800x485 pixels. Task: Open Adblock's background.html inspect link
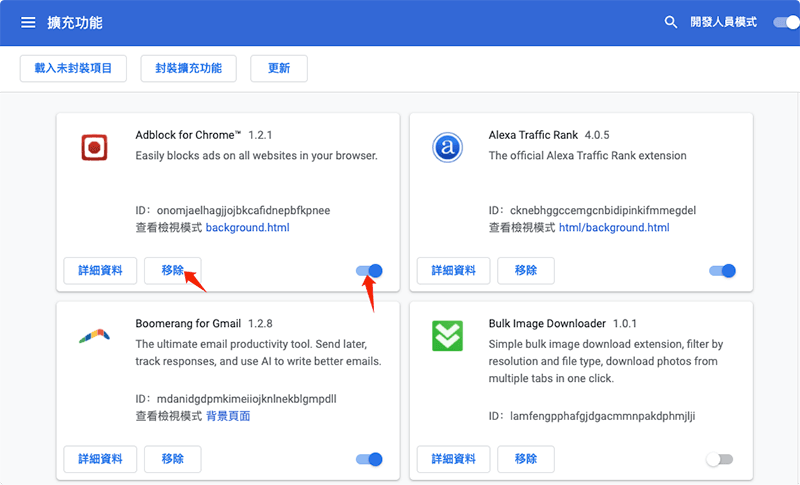[247, 227]
